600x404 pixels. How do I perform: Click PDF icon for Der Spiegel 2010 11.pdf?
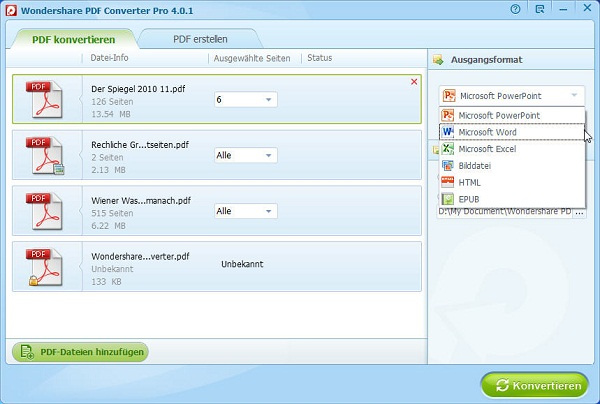(44, 99)
